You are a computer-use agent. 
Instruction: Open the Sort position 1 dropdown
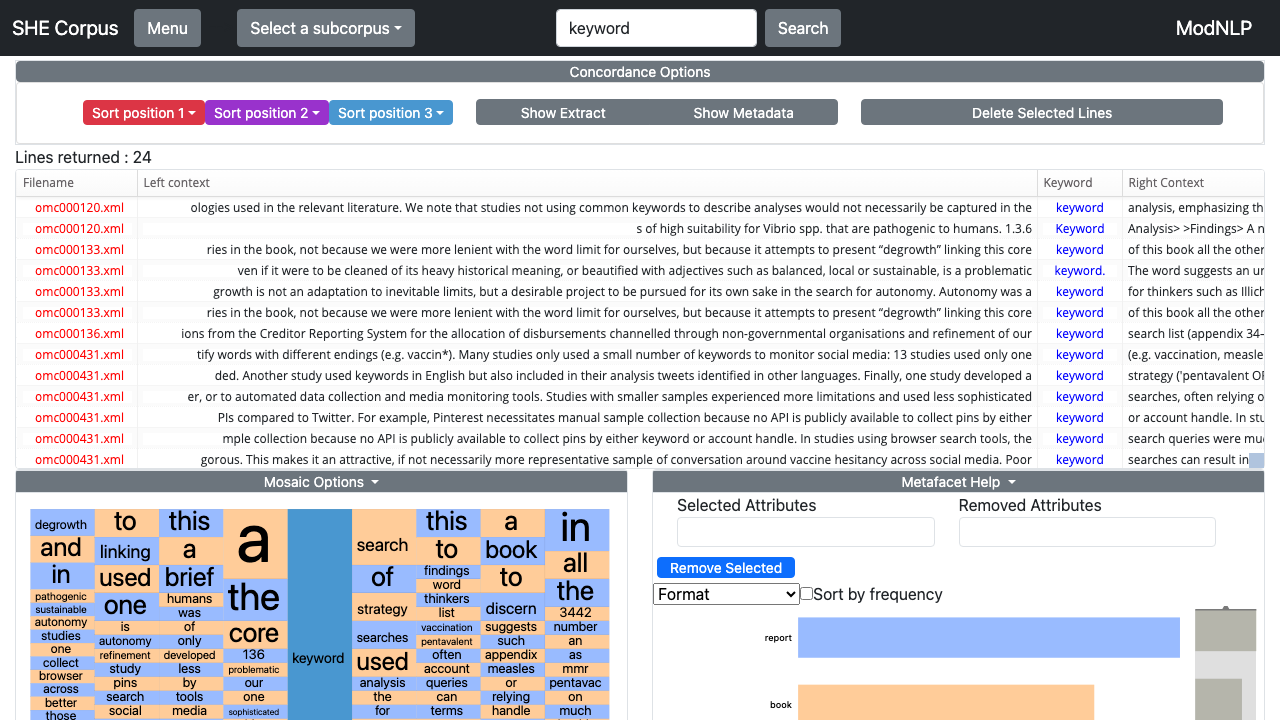143,112
